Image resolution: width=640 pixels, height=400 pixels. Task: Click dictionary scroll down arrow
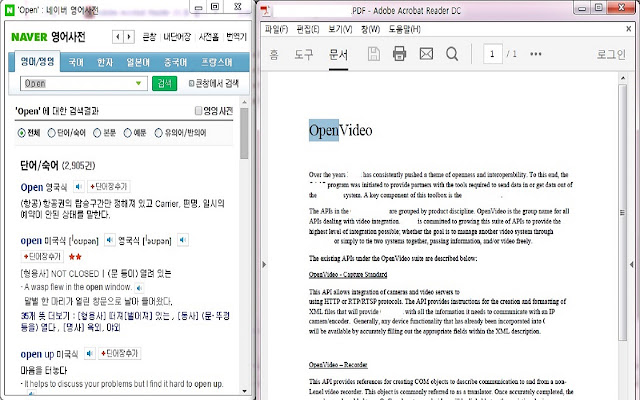tap(244, 391)
